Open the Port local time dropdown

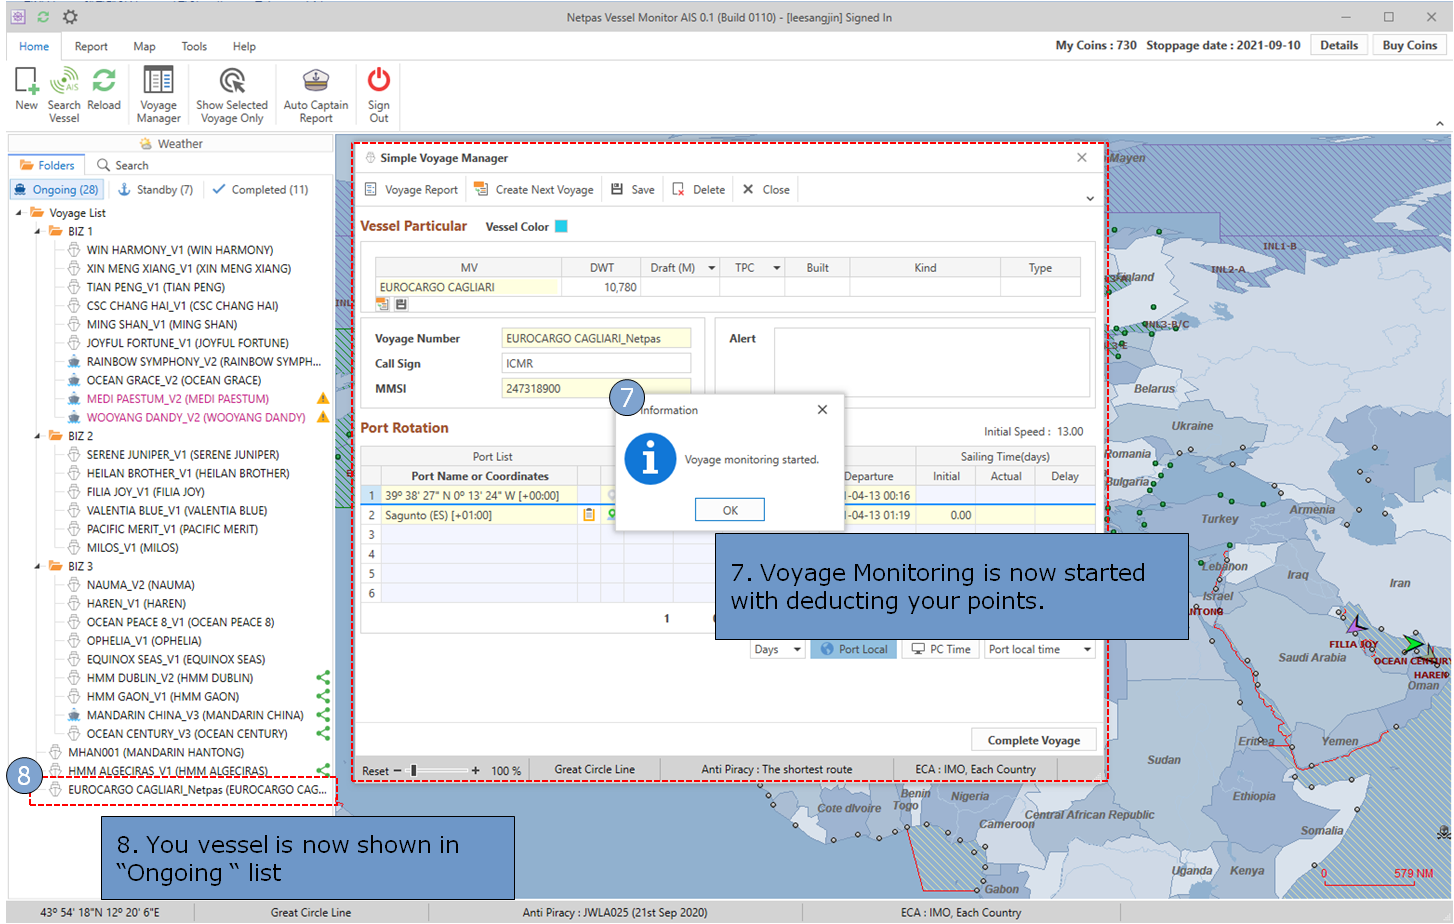coord(1039,649)
